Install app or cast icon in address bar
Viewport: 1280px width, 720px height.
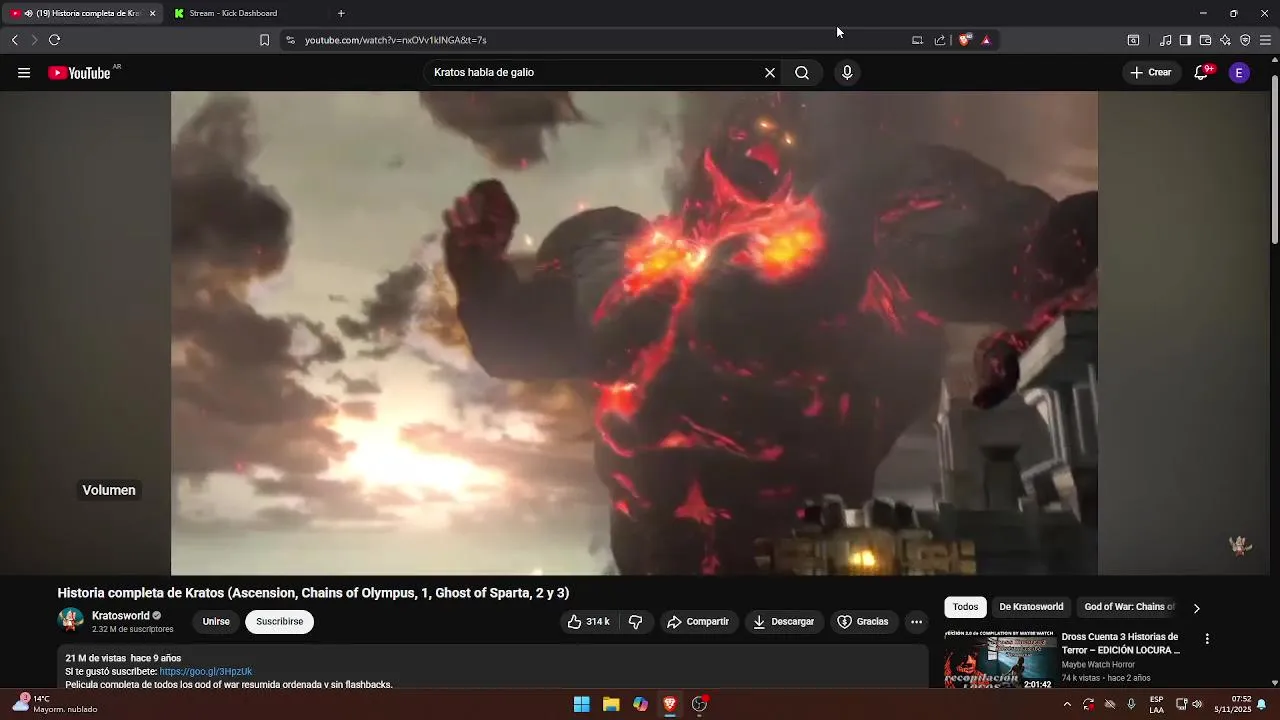click(917, 40)
